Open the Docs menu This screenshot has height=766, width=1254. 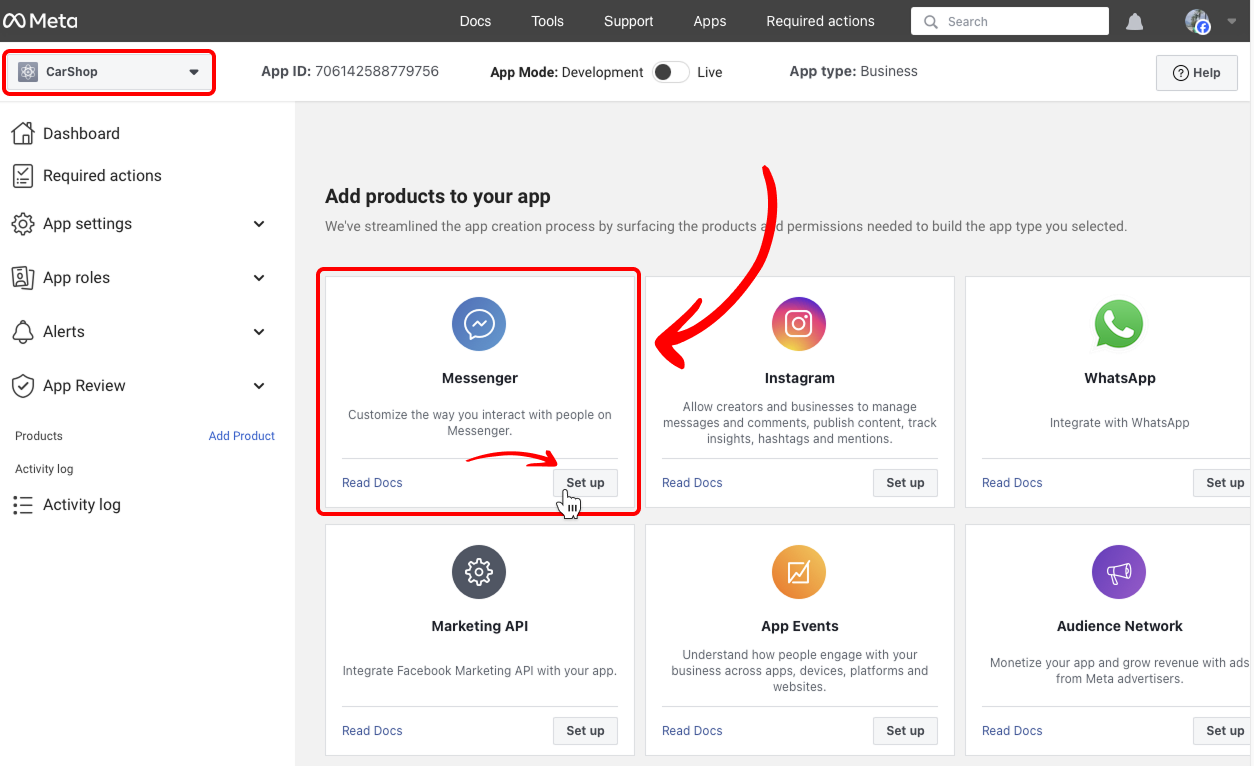[x=475, y=21]
